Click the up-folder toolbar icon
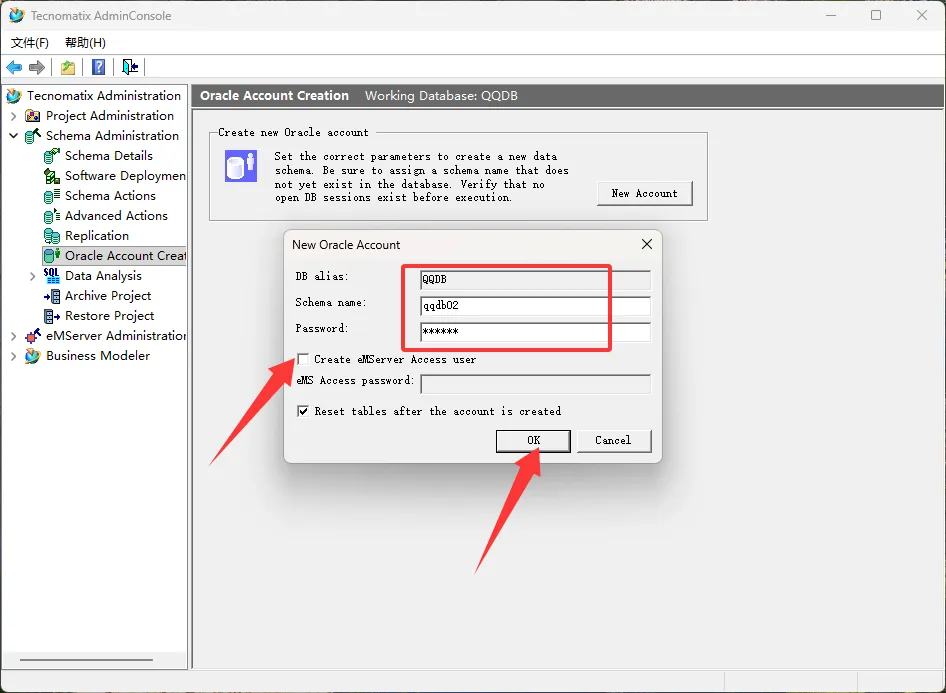946x693 pixels. (68, 67)
